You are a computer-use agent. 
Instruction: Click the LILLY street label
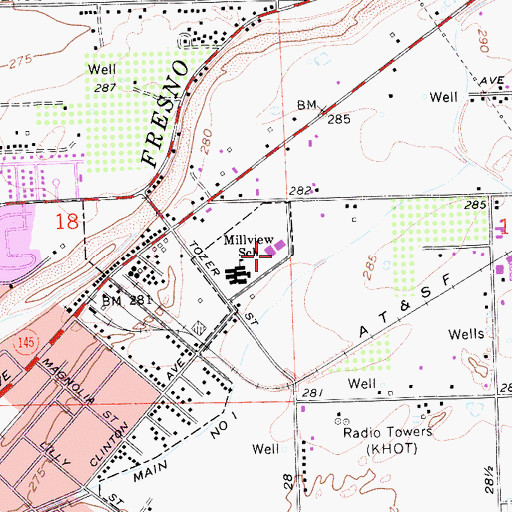[x=55, y=453]
